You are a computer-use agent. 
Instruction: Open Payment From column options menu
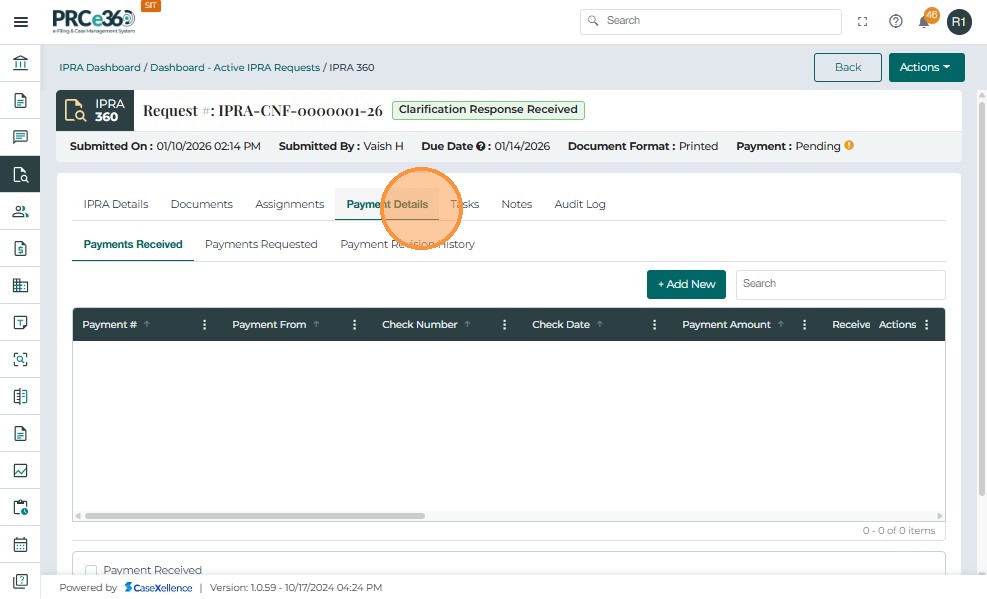pyautogui.click(x=354, y=325)
